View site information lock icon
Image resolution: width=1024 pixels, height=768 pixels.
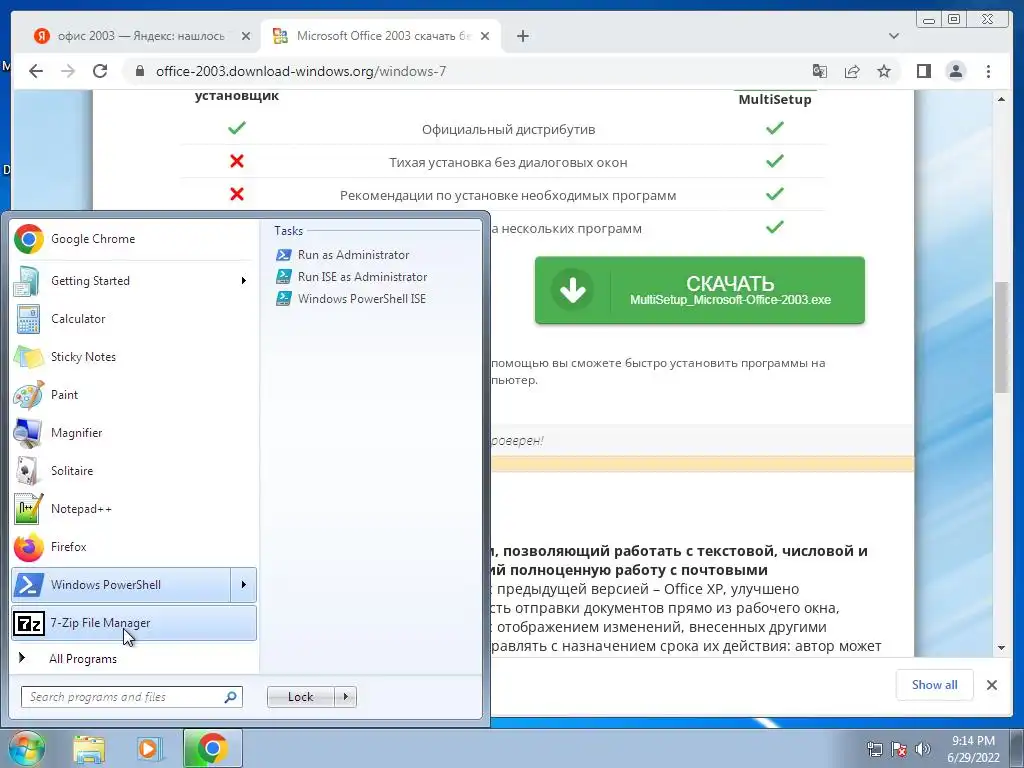coord(139,71)
